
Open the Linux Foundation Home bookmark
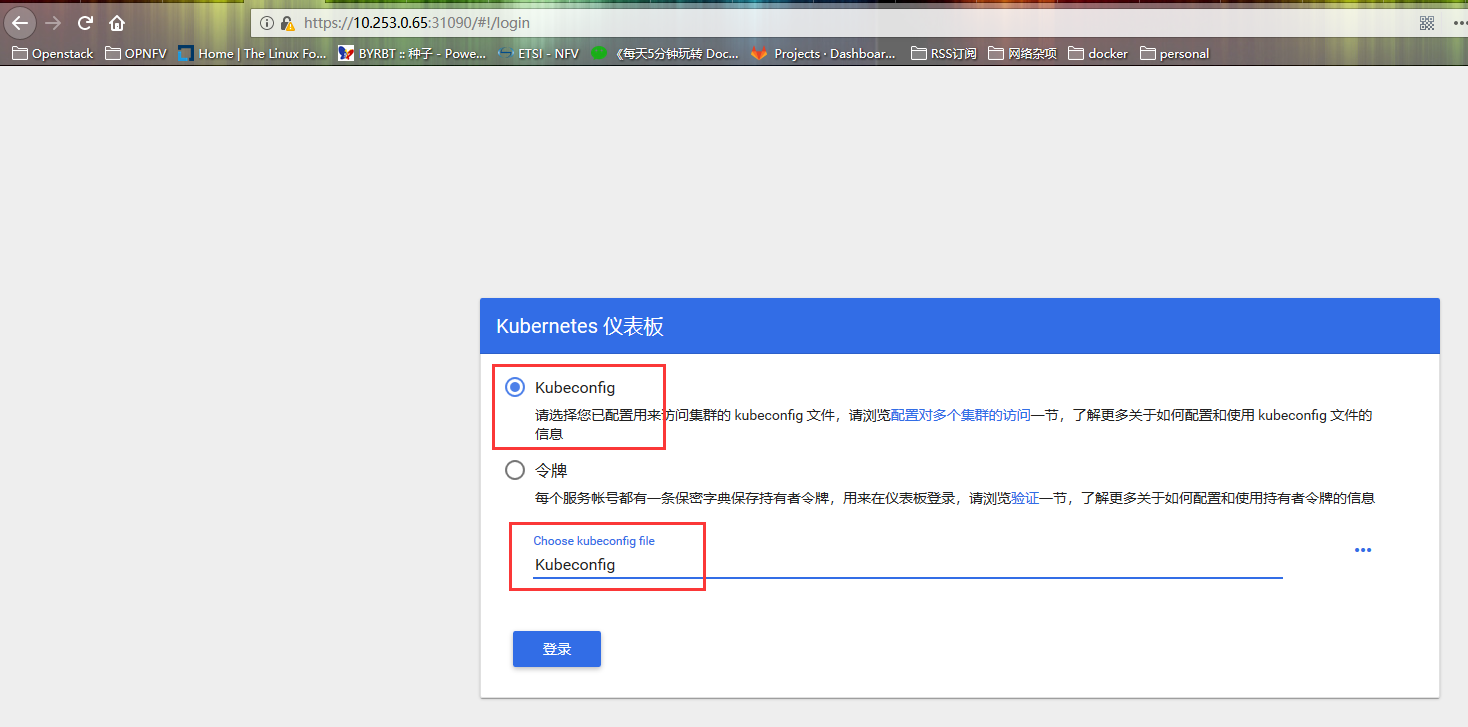click(x=252, y=54)
